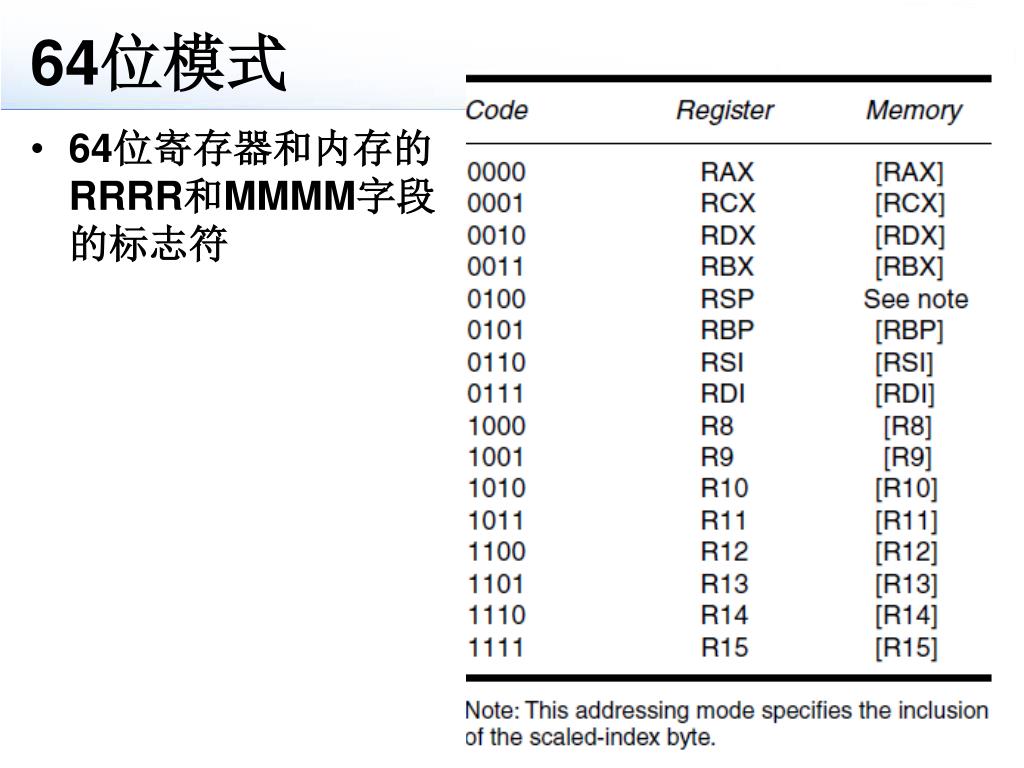Select memory cell "[R14]"
Image resolution: width=1024 pixels, height=768 pixels.
click(906, 615)
